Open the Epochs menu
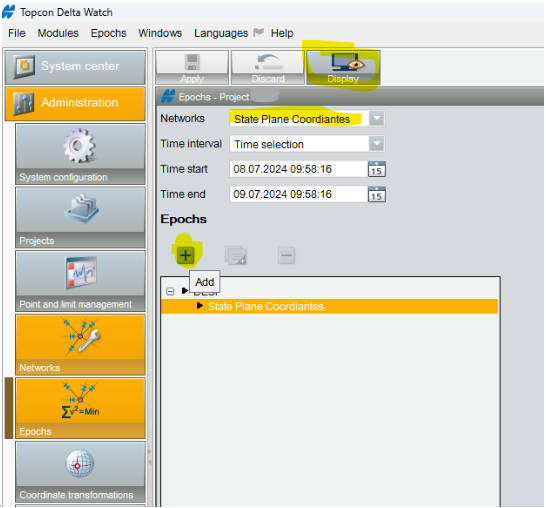The width and height of the screenshot is (546, 508). [x=108, y=33]
